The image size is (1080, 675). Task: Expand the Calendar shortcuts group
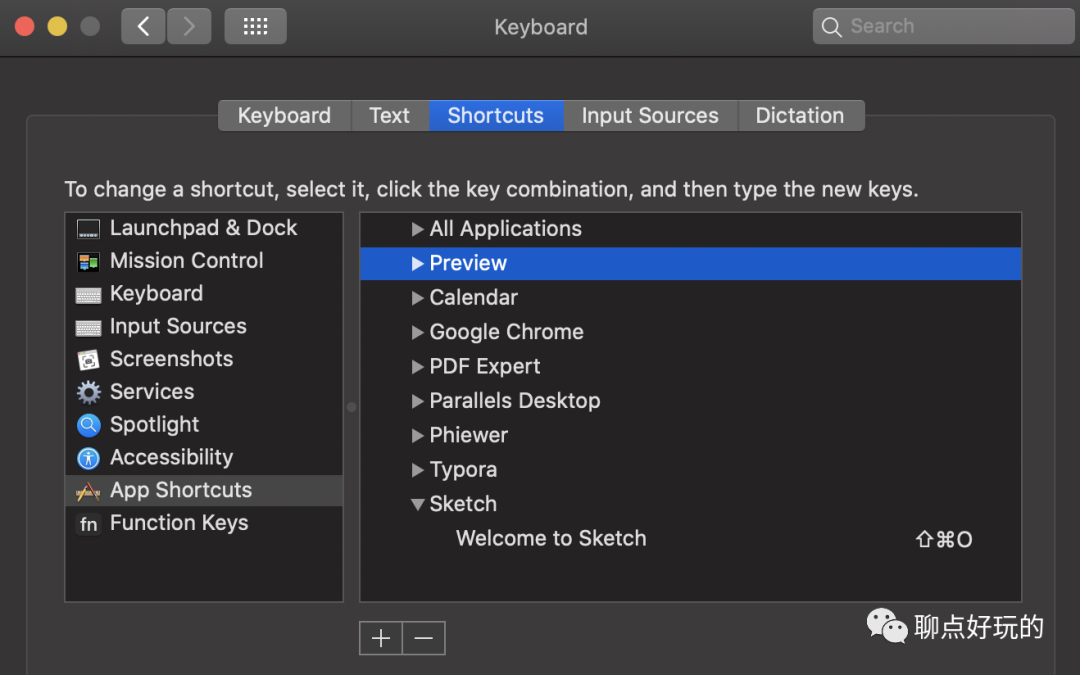417,298
